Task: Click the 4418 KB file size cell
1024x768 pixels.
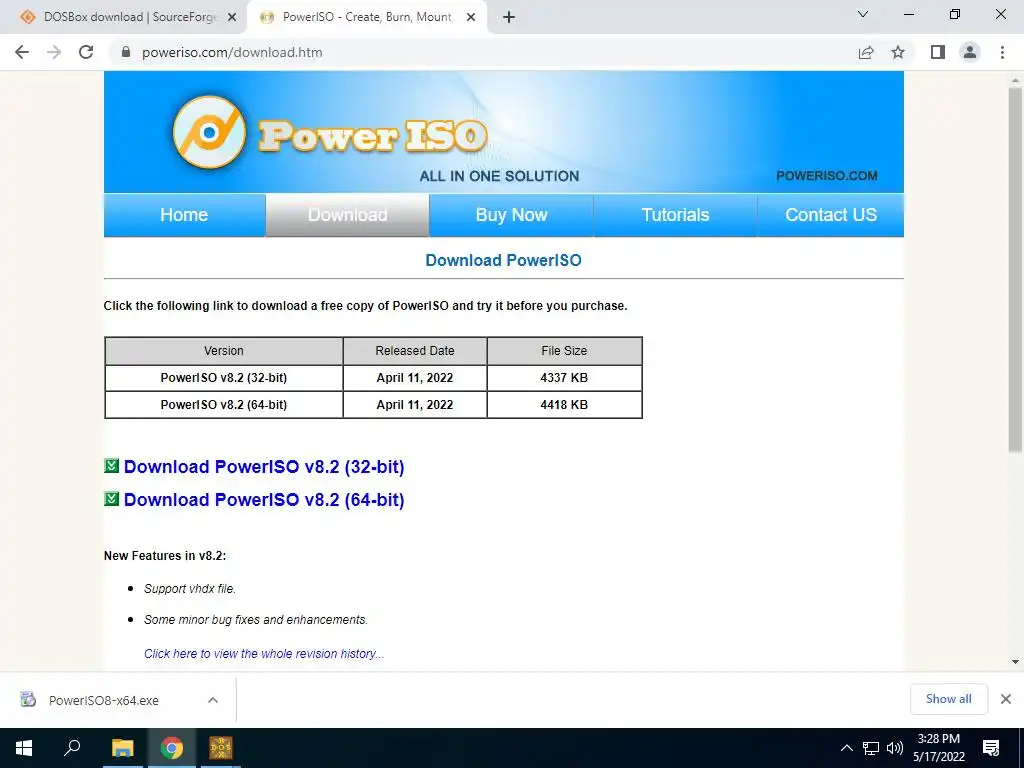Action: [x=564, y=405]
